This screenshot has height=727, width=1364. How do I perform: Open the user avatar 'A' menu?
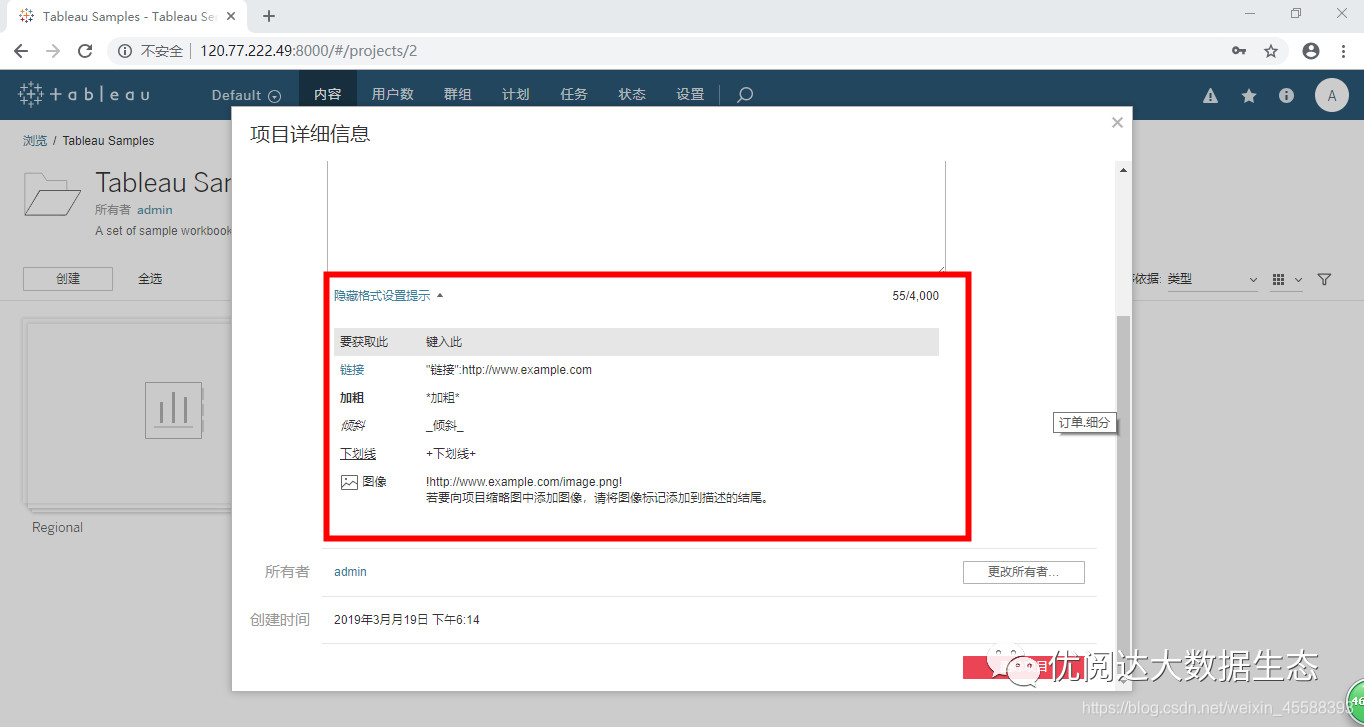point(1331,96)
